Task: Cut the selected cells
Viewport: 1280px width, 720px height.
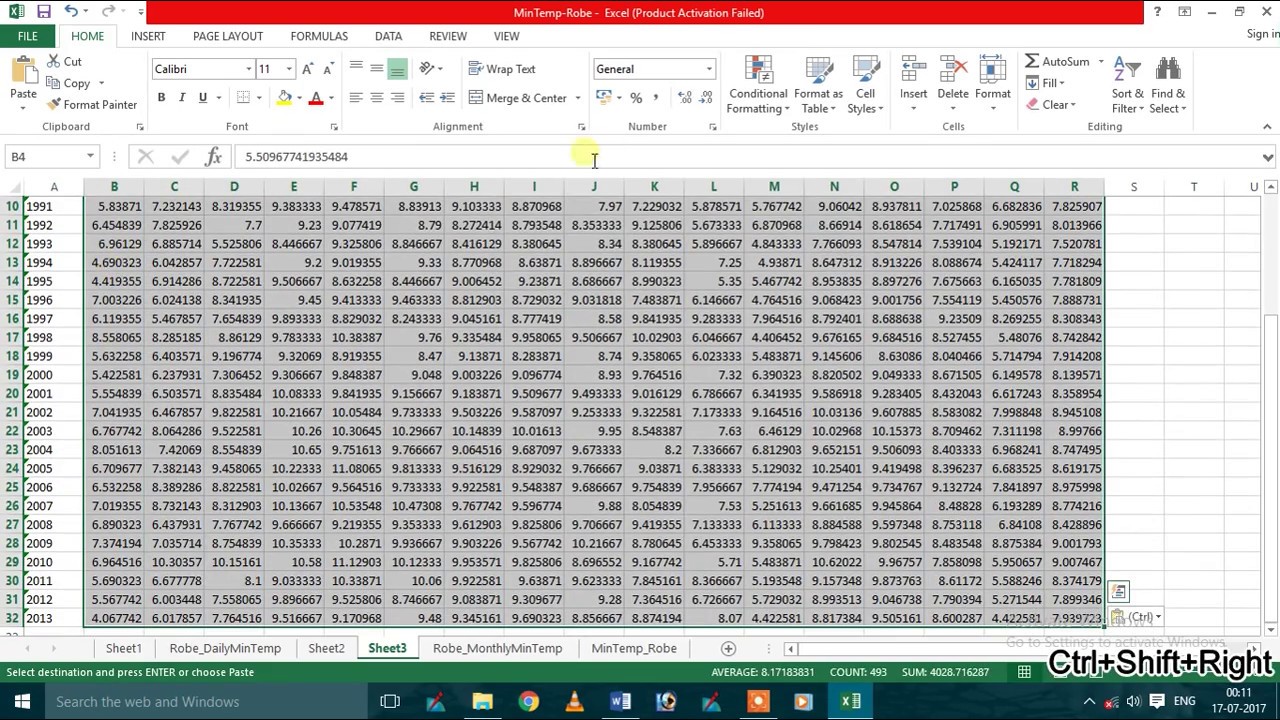Action: tap(65, 62)
